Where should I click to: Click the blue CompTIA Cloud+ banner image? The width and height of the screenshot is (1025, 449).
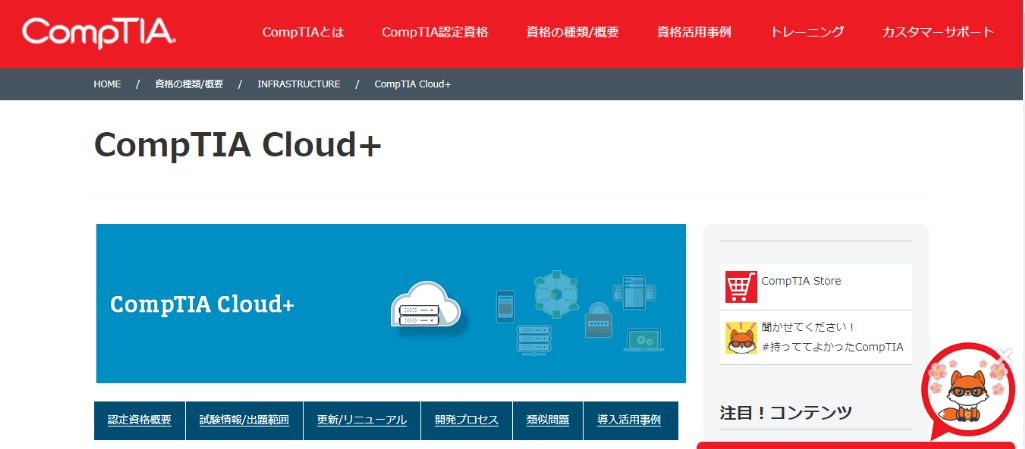391,303
